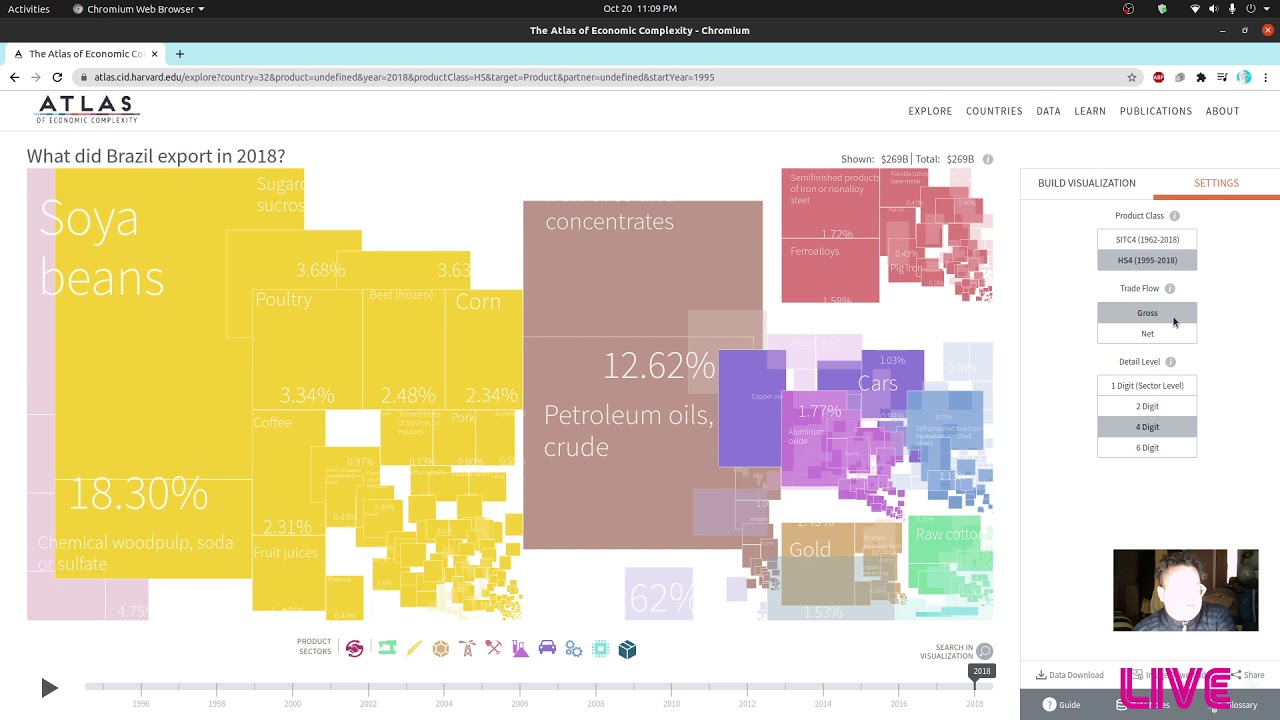Viewport: 1280px width, 720px height.
Task: Open the Publications menu
Action: coord(1156,111)
